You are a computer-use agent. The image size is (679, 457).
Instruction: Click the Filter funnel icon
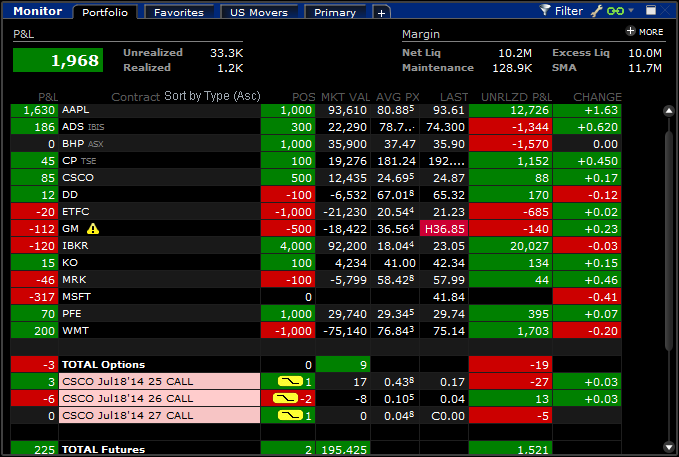[x=545, y=10]
